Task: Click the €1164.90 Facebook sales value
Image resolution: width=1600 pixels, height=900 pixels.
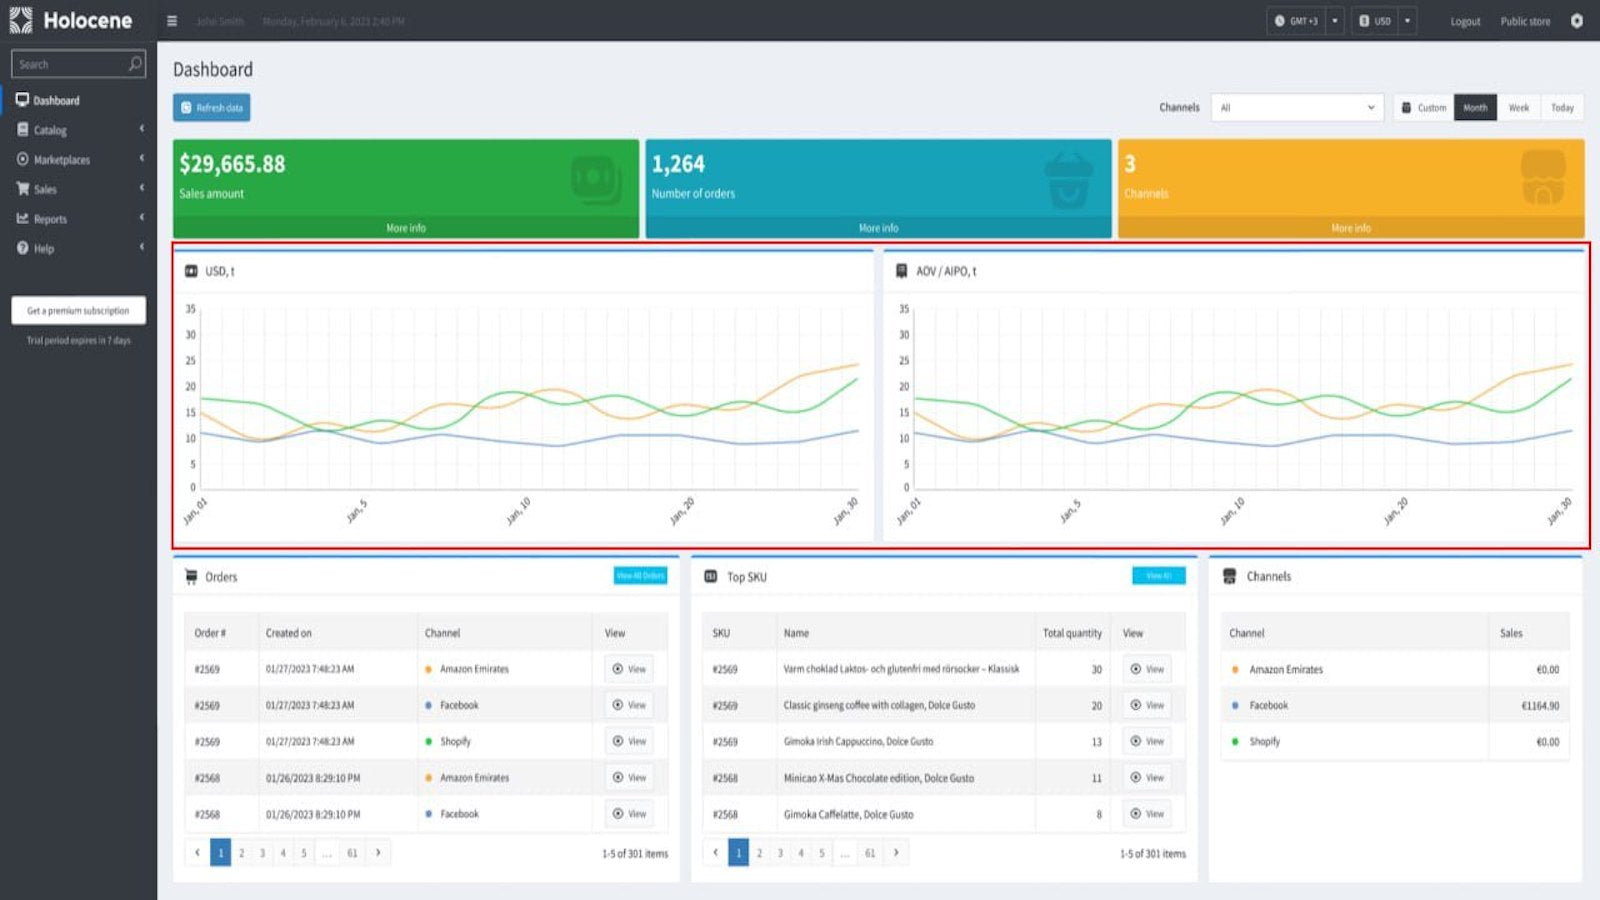Action: 1540,706
